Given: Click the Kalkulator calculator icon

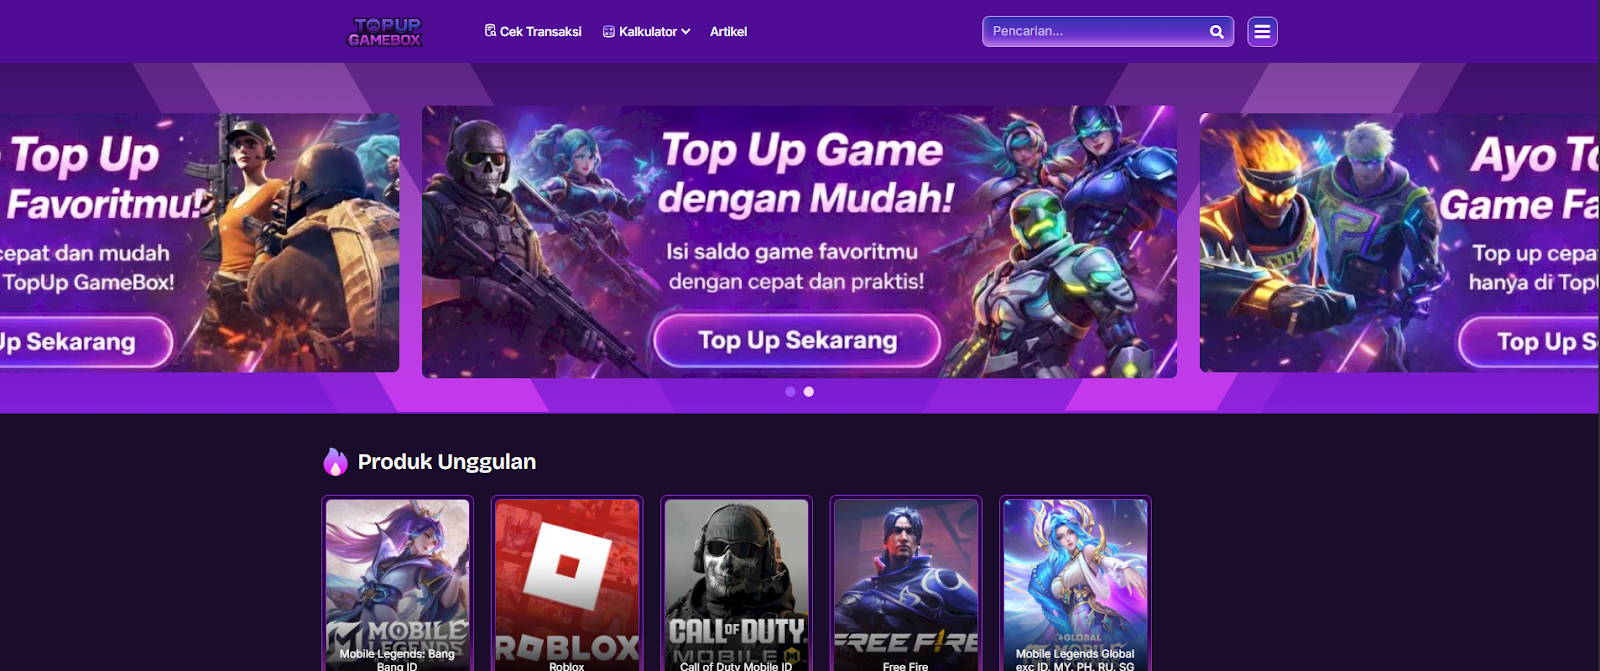Looking at the screenshot, I should (x=608, y=32).
